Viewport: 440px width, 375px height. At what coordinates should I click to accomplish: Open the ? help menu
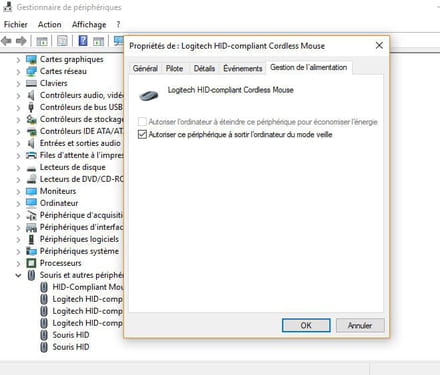click(x=118, y=25)
